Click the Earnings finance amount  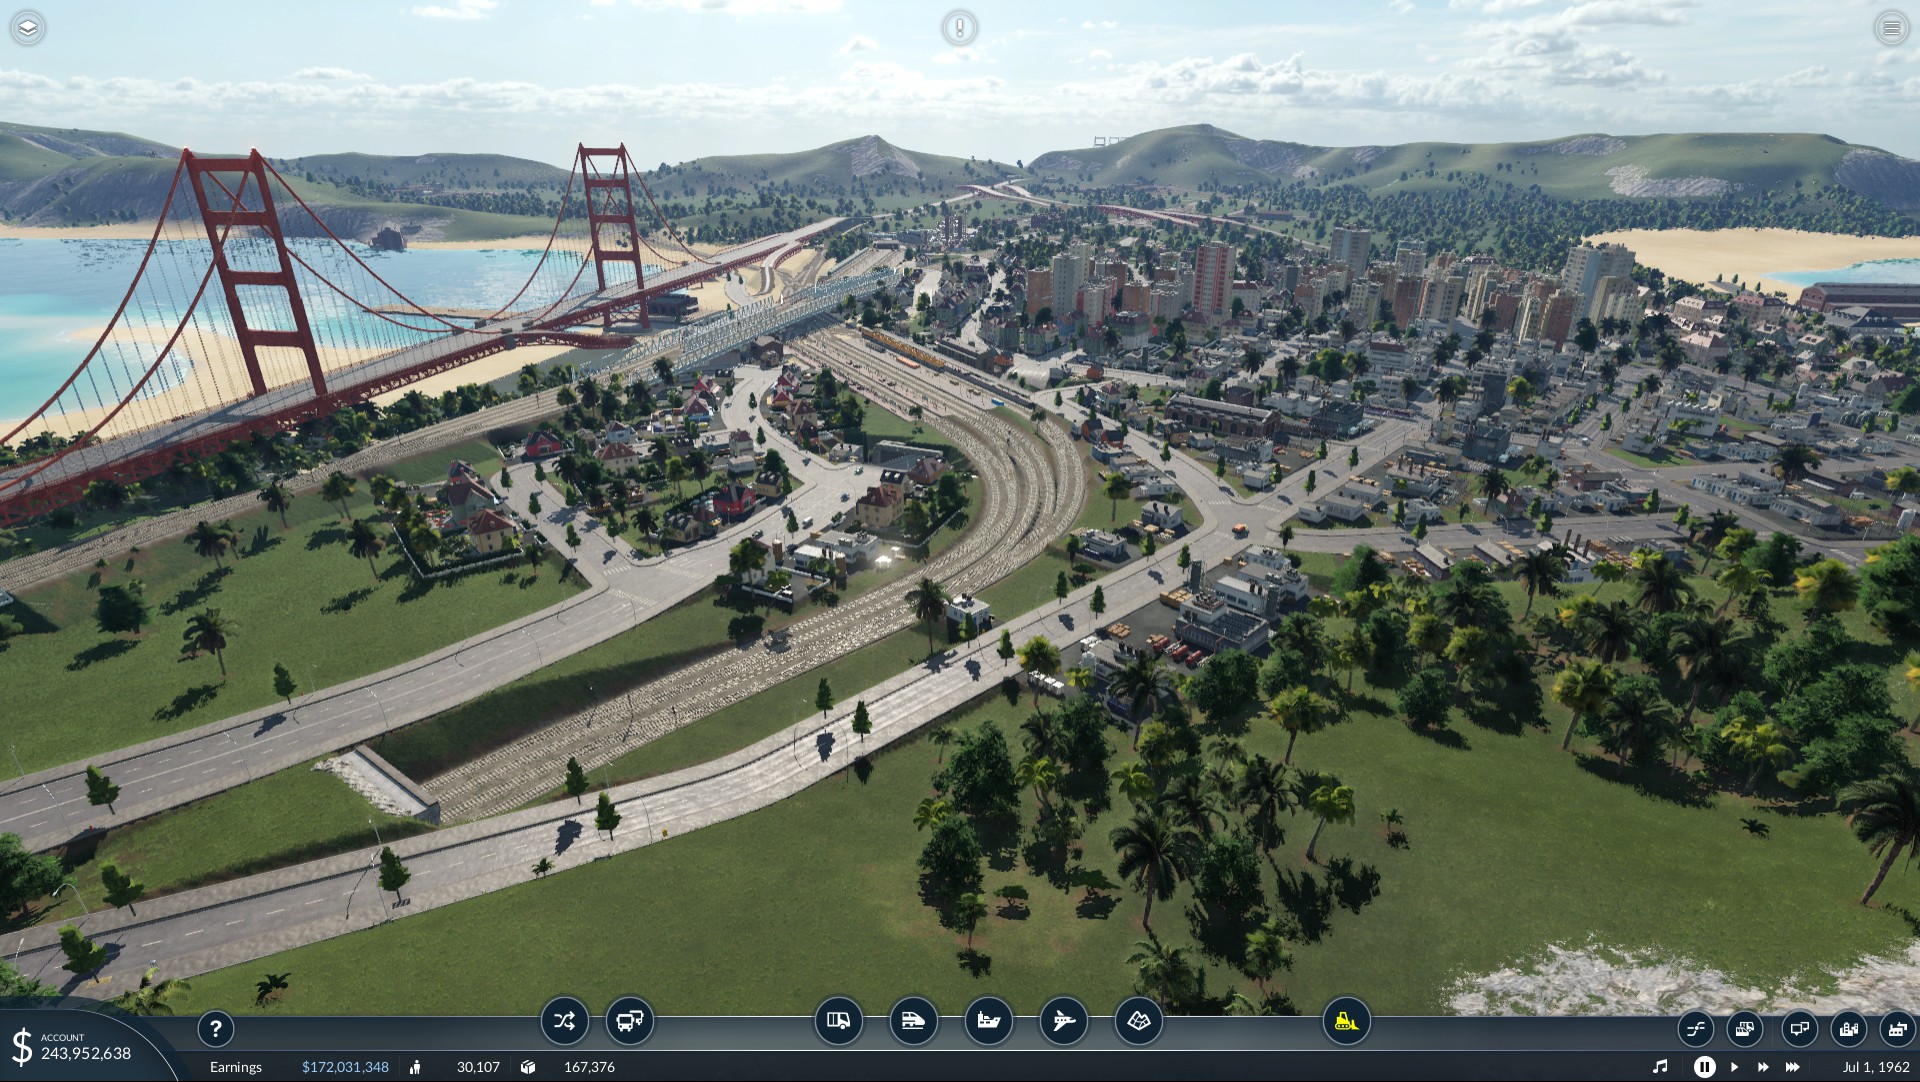pyautogui.click(x=345, y=1067)
